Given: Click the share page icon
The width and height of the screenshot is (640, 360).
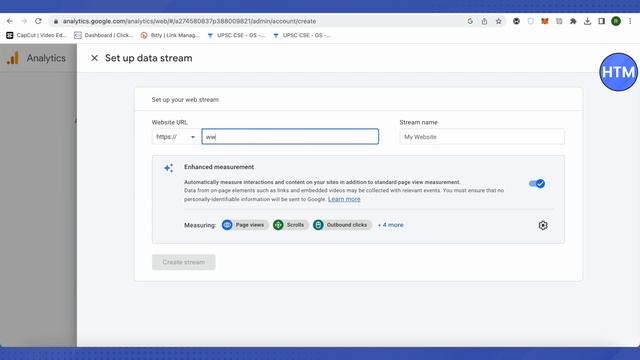Looking at the screenshot, I should [484, 21].
